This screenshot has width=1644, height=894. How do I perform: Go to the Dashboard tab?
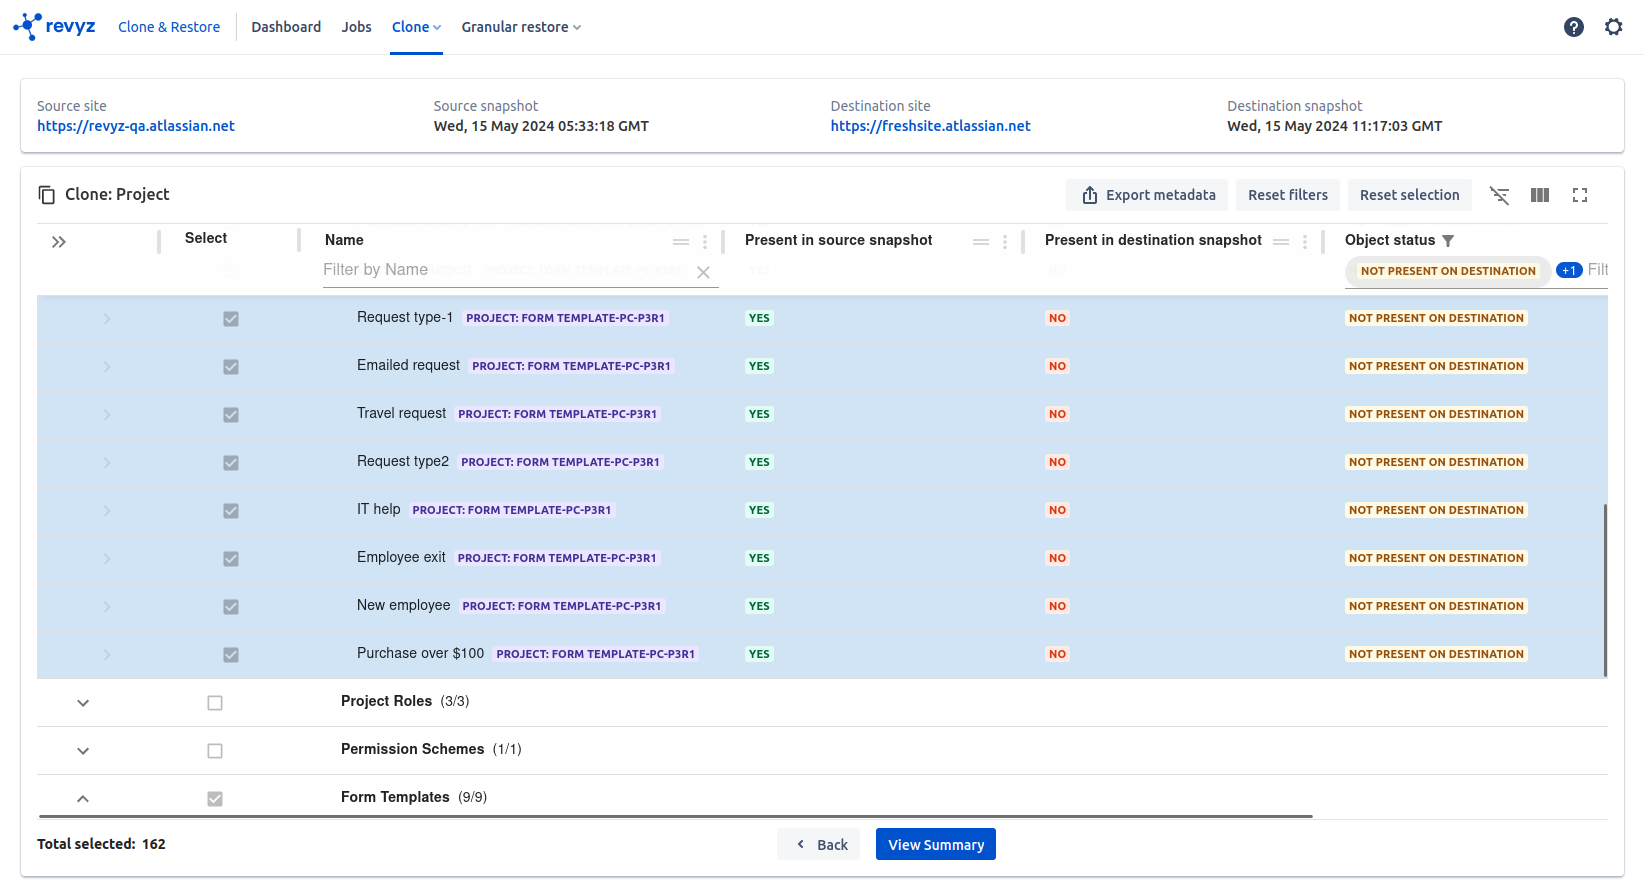click(x=286, y=27)
